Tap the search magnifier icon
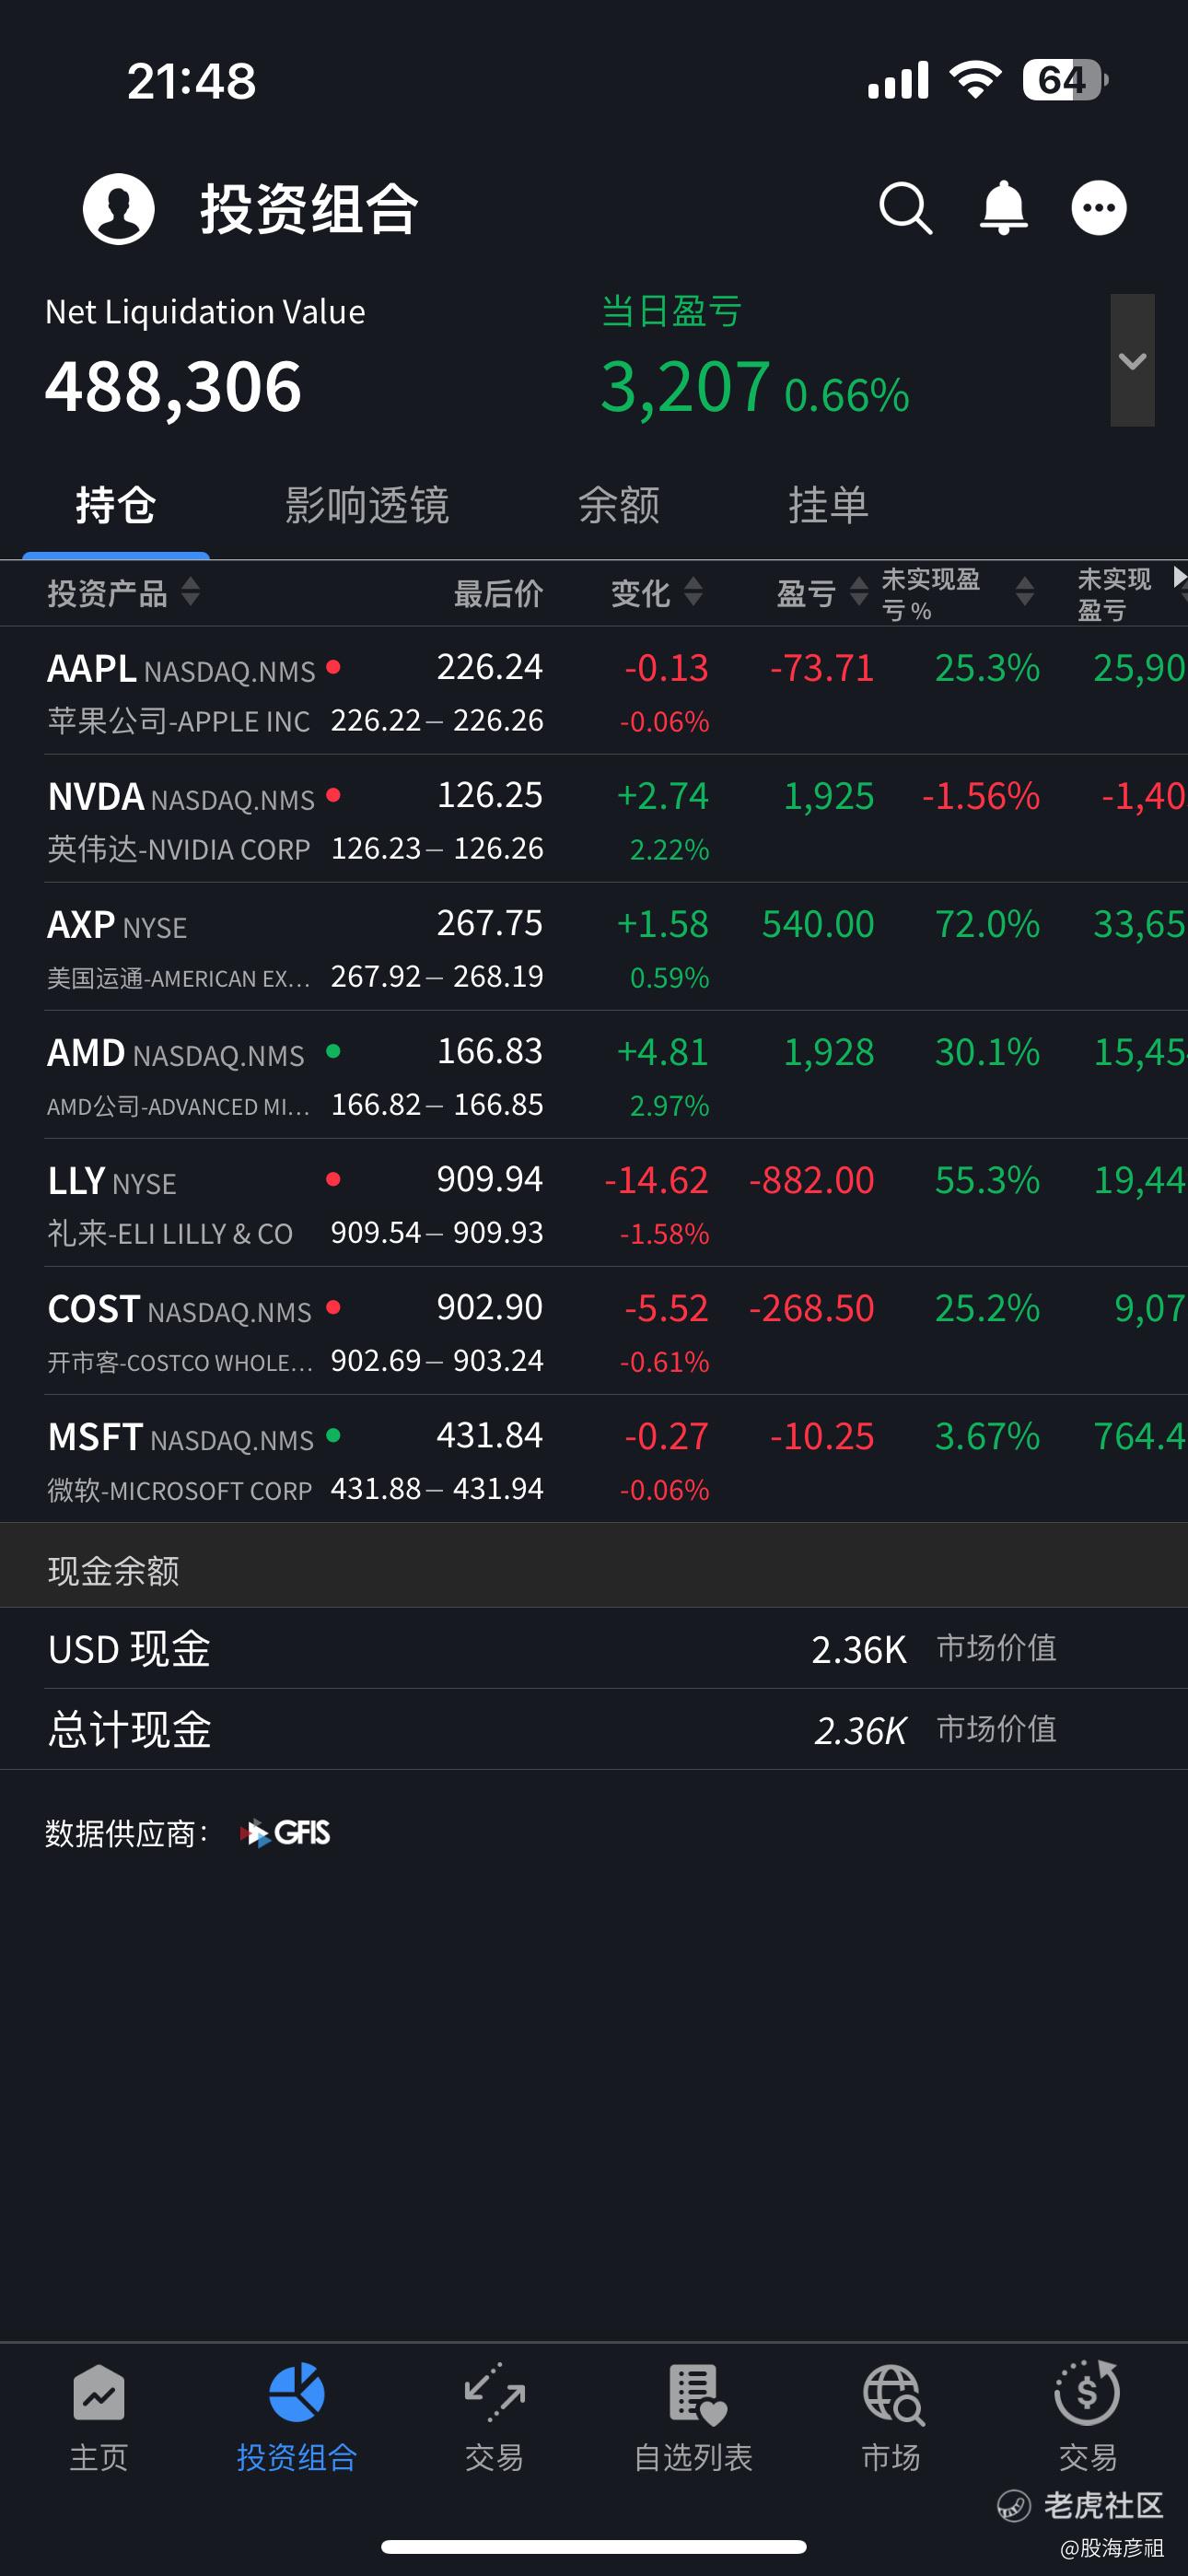This screenshot has height=2576, width=1188. (906, 209)
